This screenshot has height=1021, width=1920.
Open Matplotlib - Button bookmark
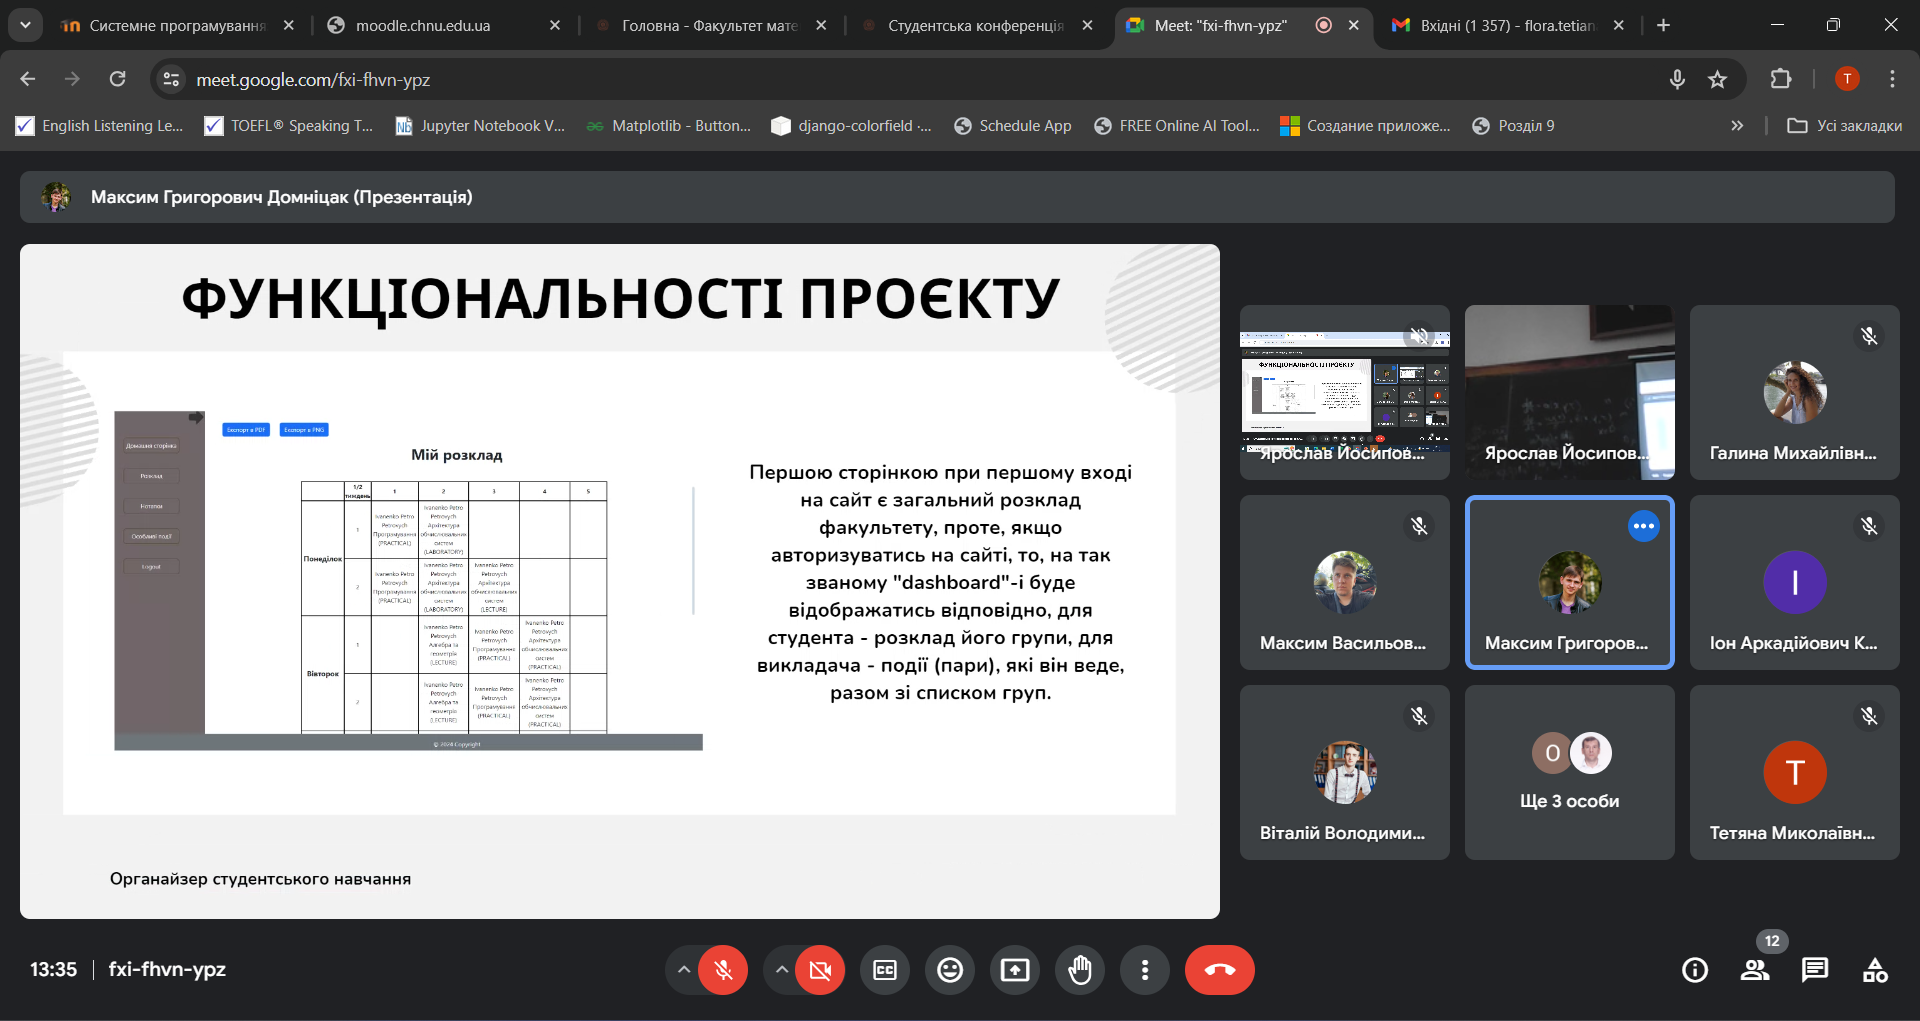(668, 126)
